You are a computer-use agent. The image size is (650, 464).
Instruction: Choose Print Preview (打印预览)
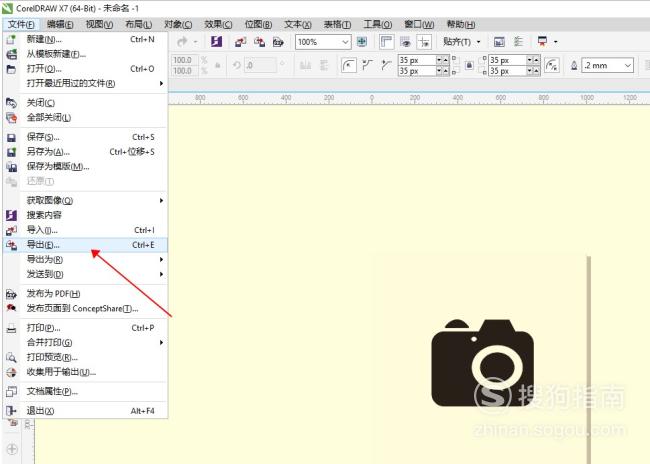click(85, 357)
